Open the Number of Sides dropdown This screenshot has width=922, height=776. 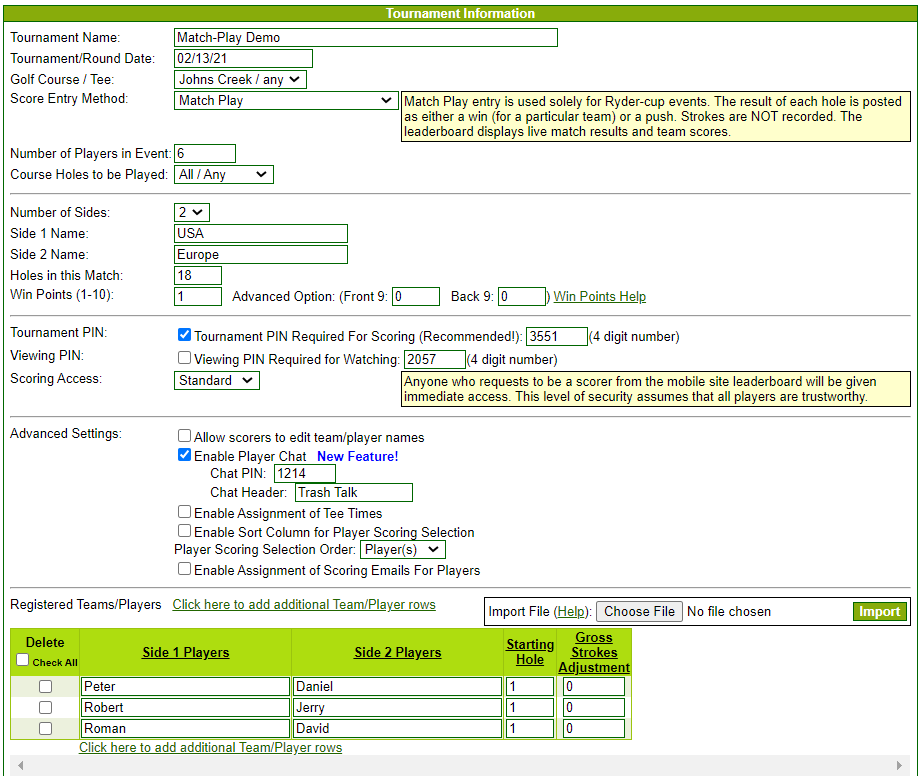(192, 212)
